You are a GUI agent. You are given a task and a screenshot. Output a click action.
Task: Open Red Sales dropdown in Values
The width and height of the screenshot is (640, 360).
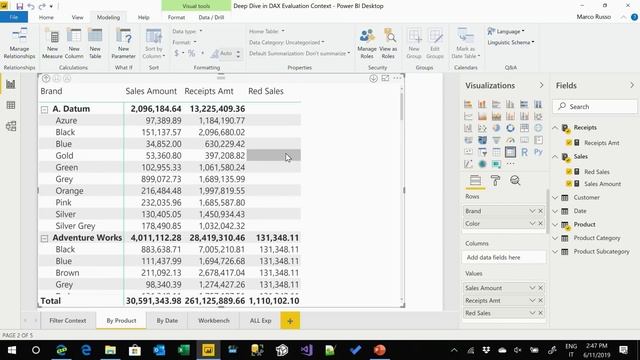tap(532, 313)
